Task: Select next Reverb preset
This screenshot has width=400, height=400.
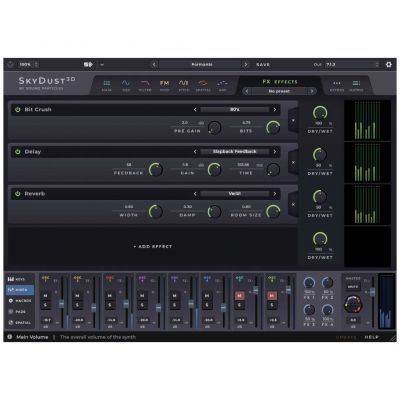Action: pos(275,194)
